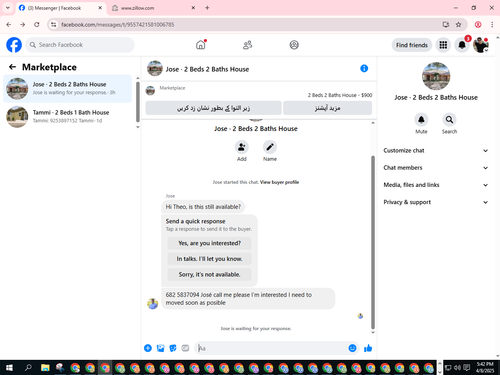500x375 pixels.
Task: Send quick reply Yes, are you interested?
Action: tap(209, 243)
